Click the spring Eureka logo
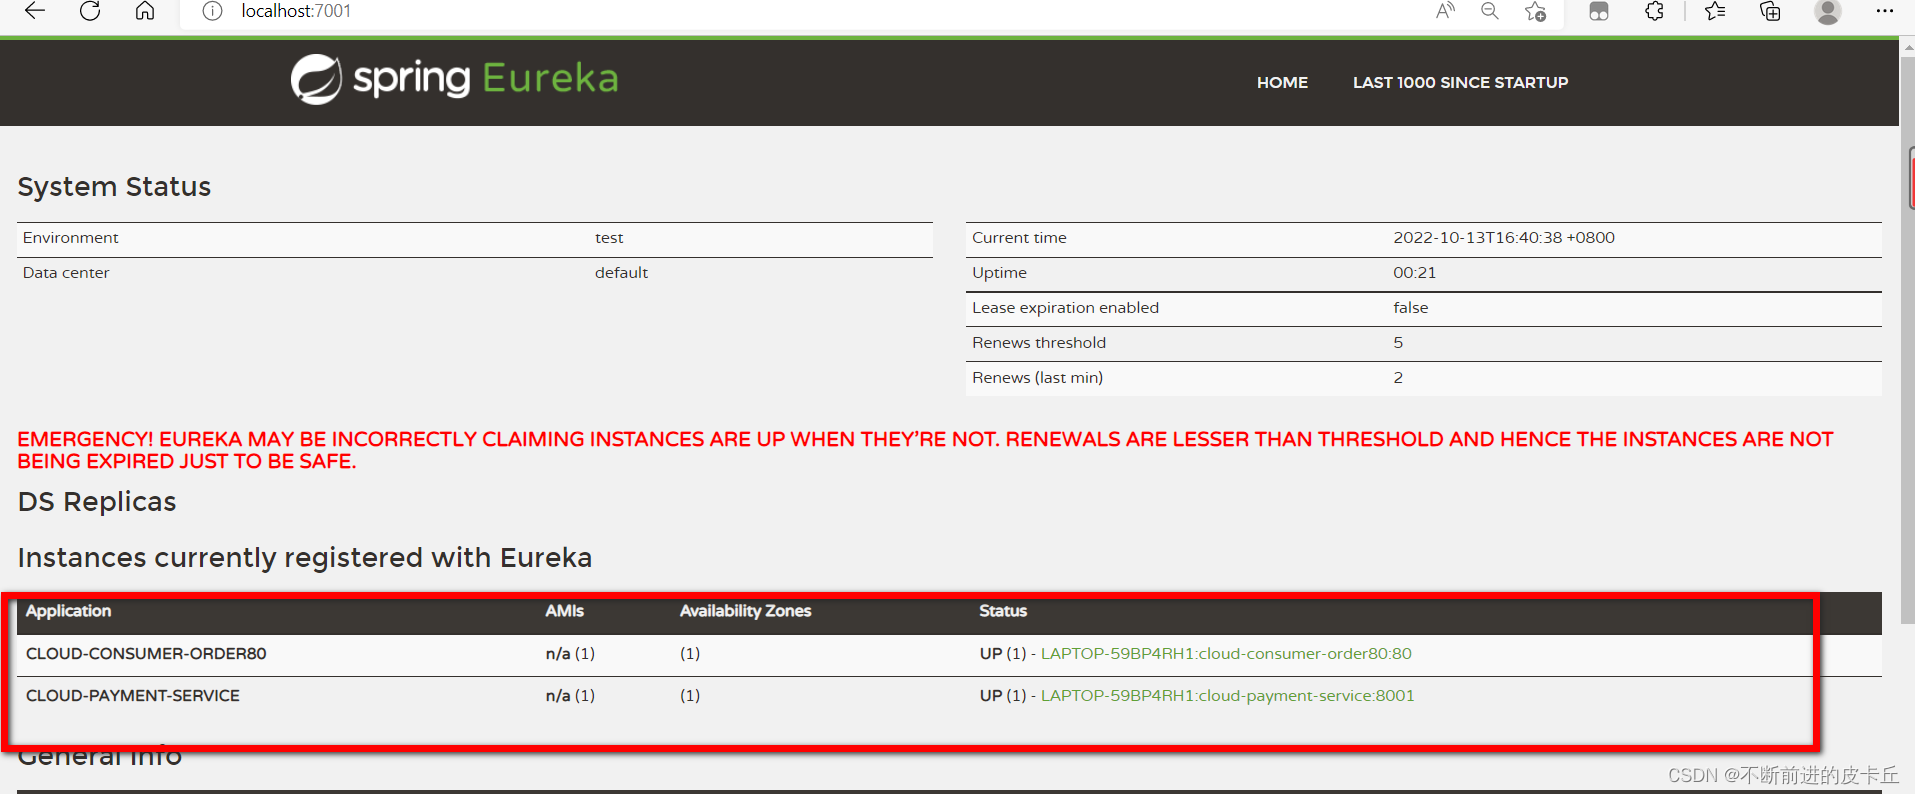The width and height of the screenshot is (1915, 794). [x=455, y=79]
